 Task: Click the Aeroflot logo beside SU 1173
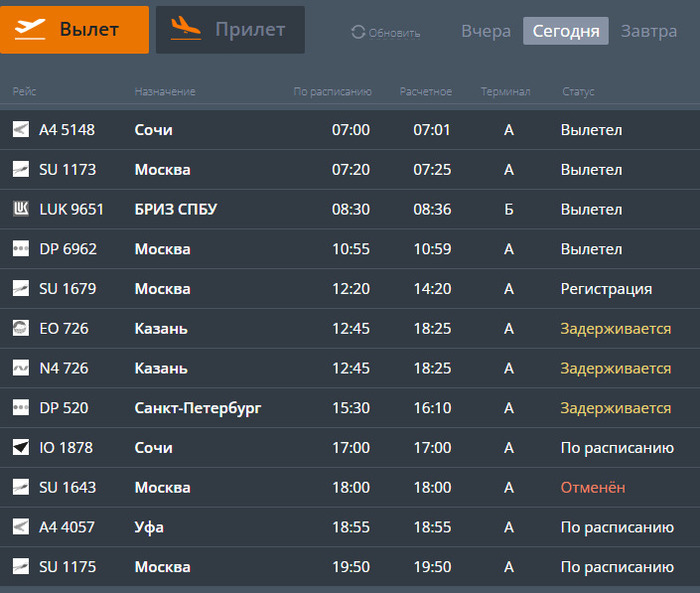21,169
